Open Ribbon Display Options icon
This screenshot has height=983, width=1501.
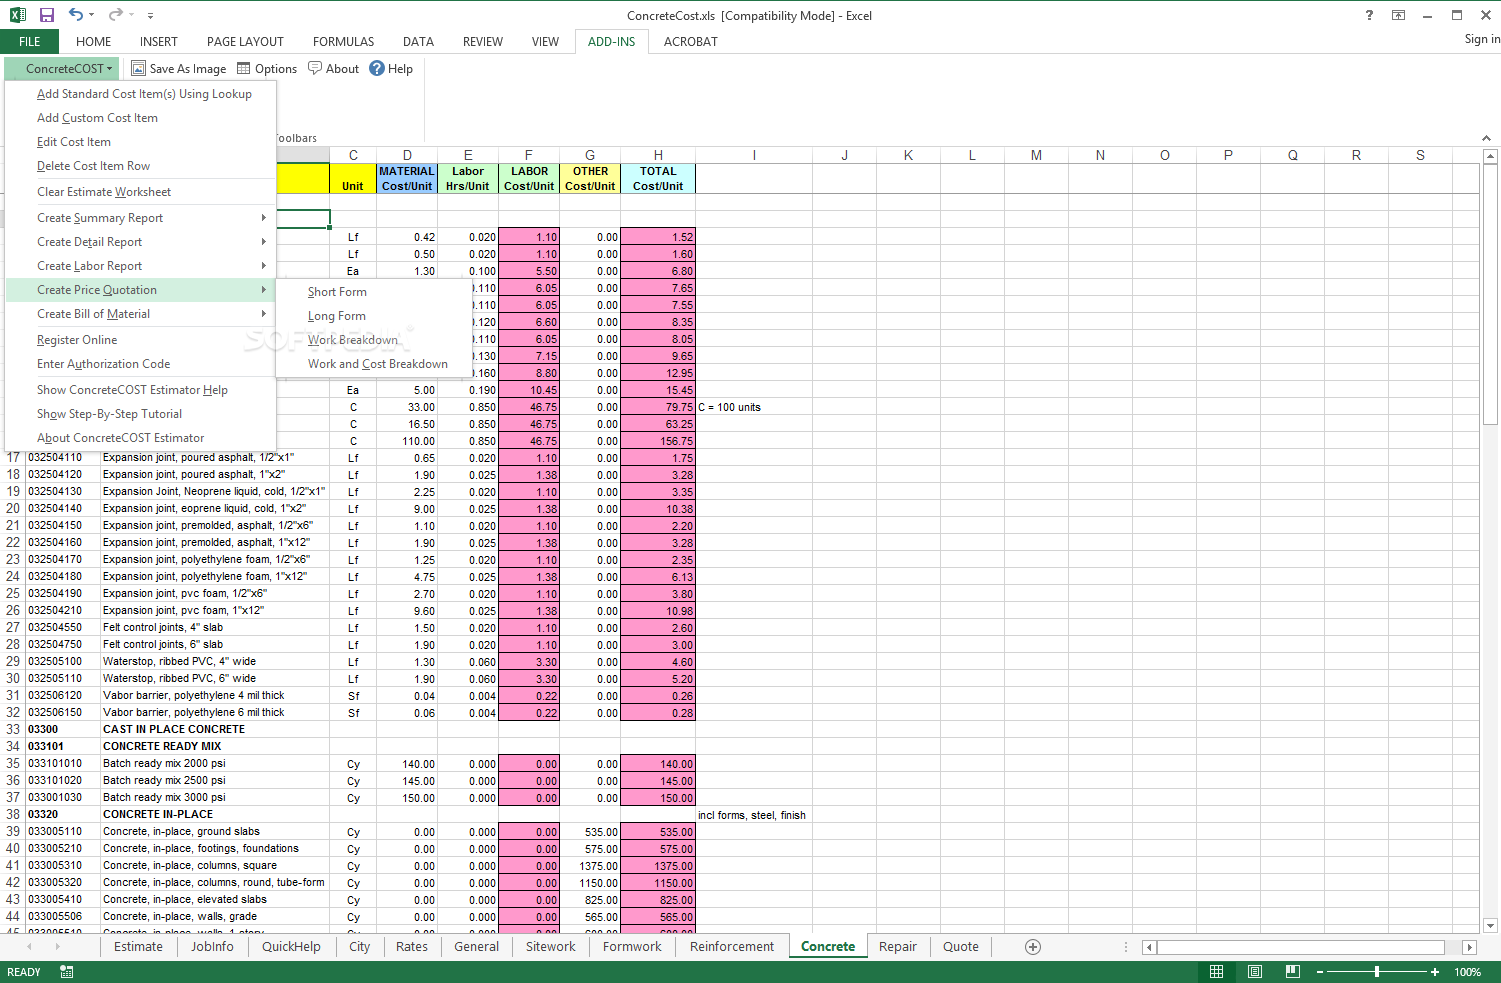click(x=1398, y=15)
